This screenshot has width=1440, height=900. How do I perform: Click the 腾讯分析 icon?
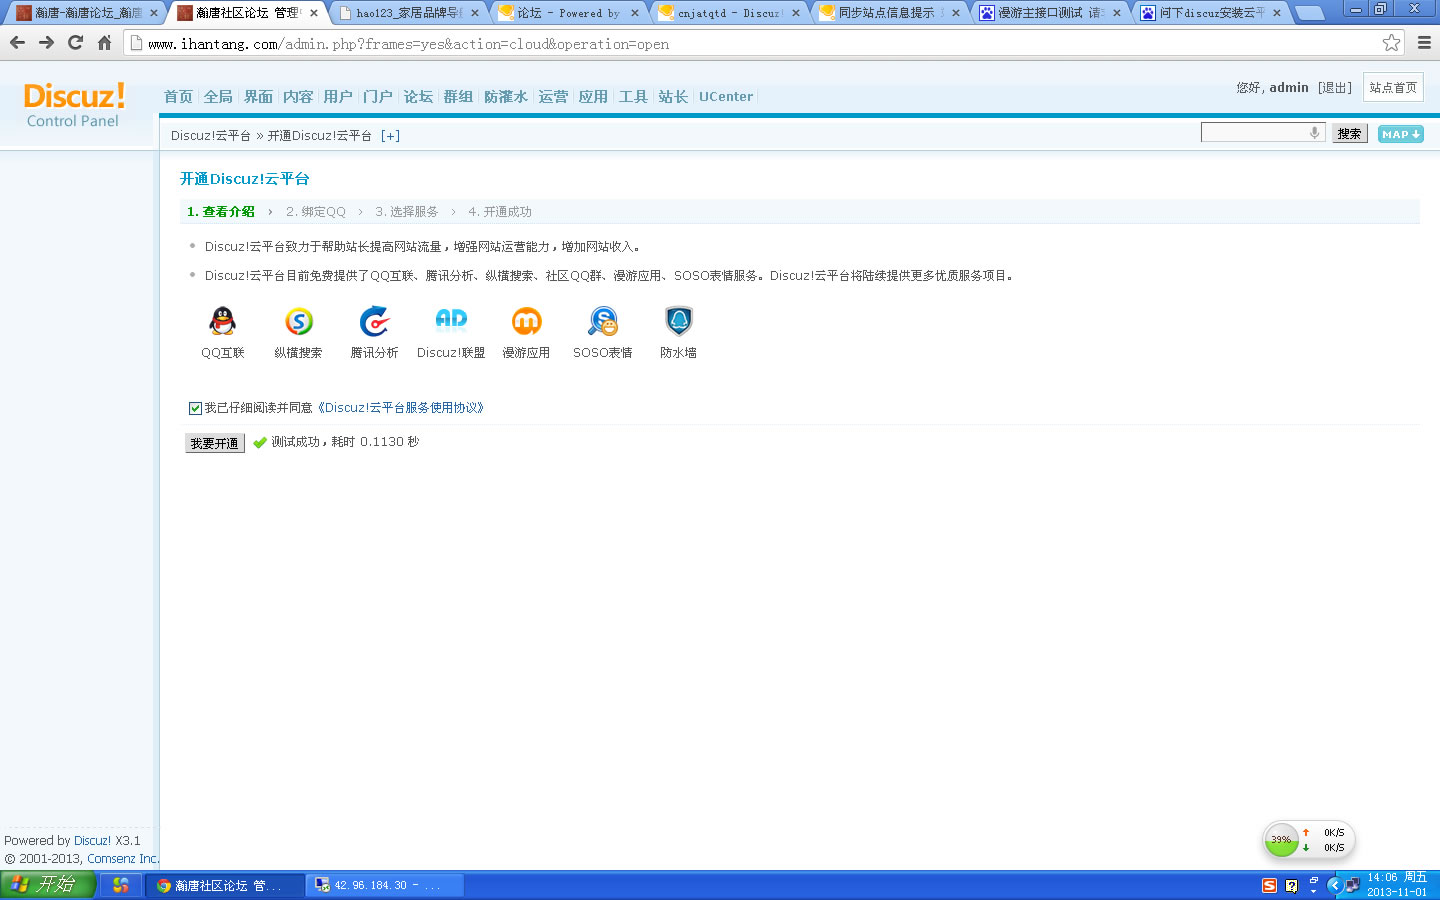374,321
